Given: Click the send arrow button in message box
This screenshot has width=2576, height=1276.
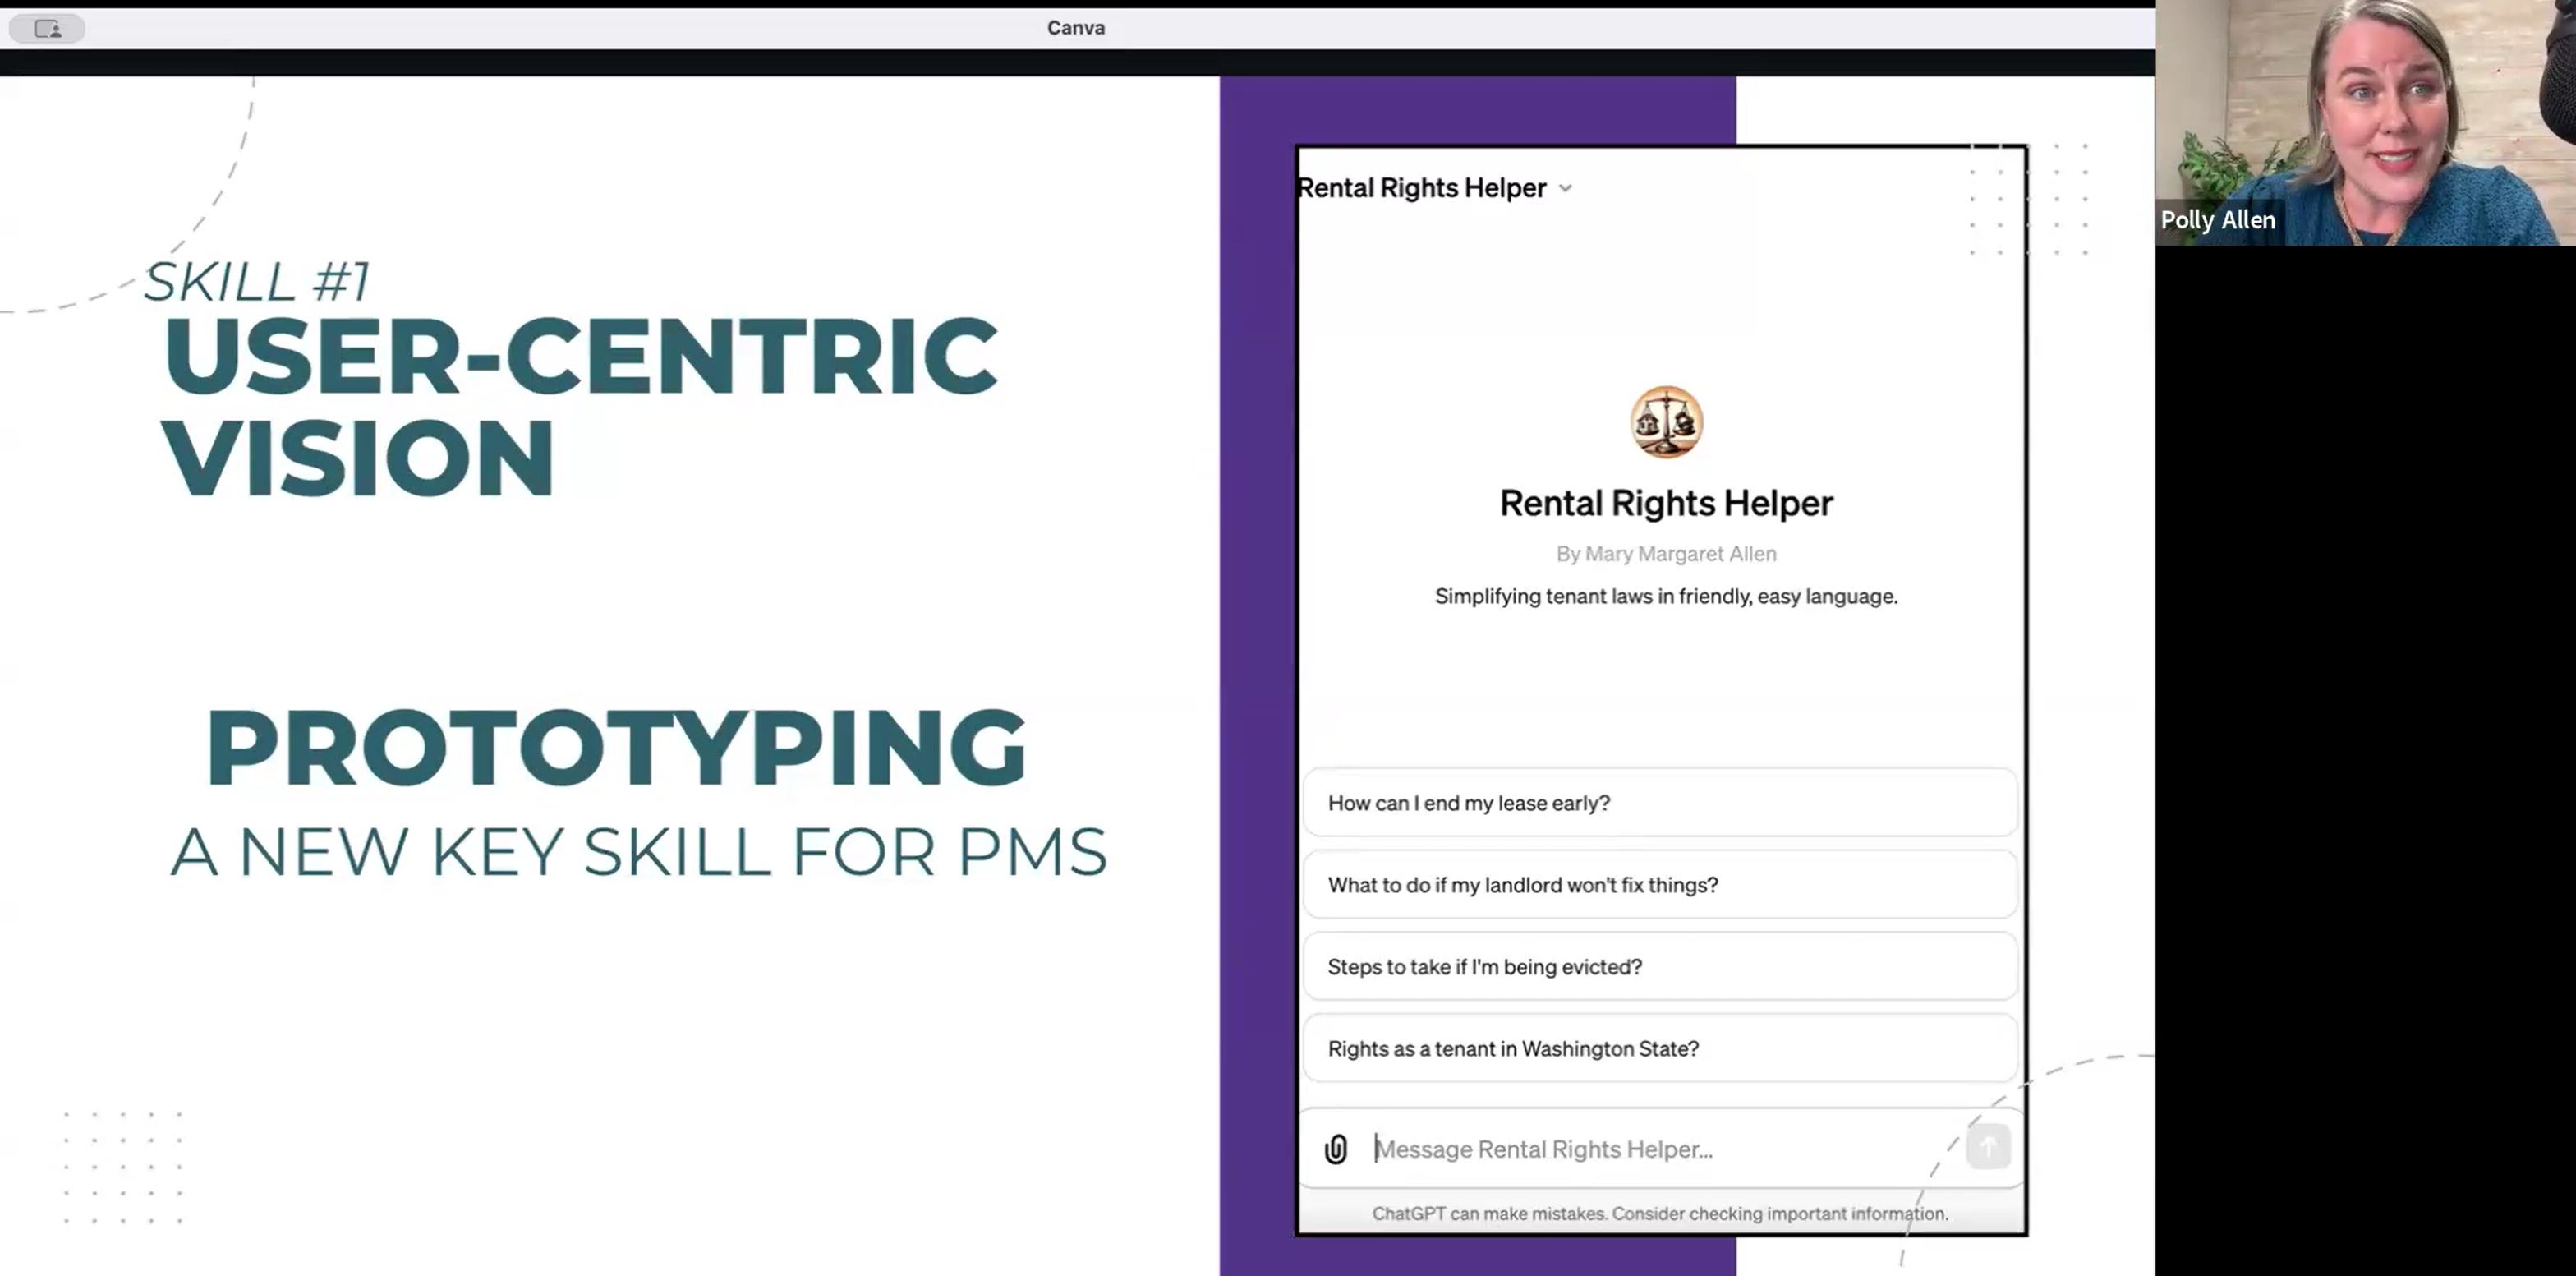Looking at the screenshot, I should pos(1988,1147).
